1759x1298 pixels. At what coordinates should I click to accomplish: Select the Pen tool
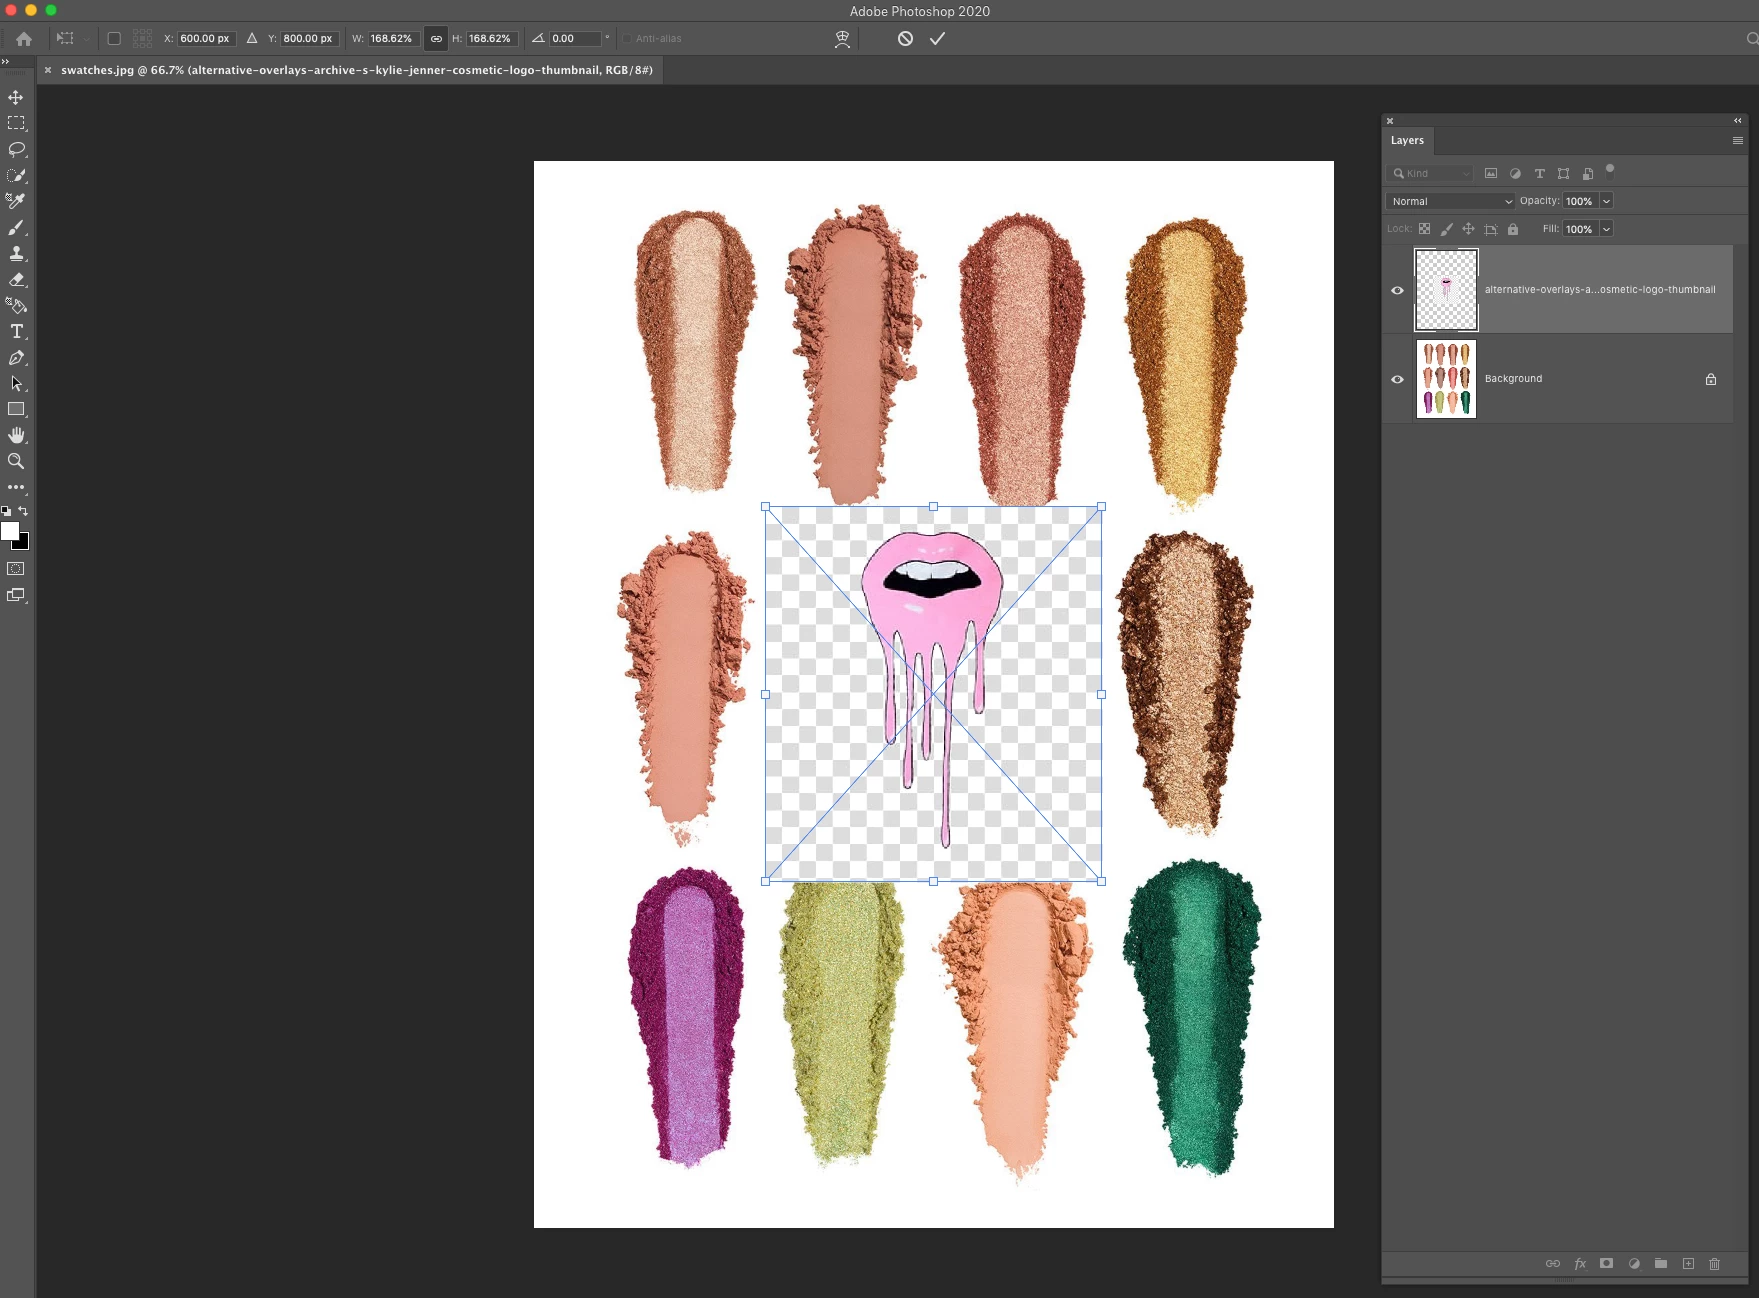coord(16,357)
